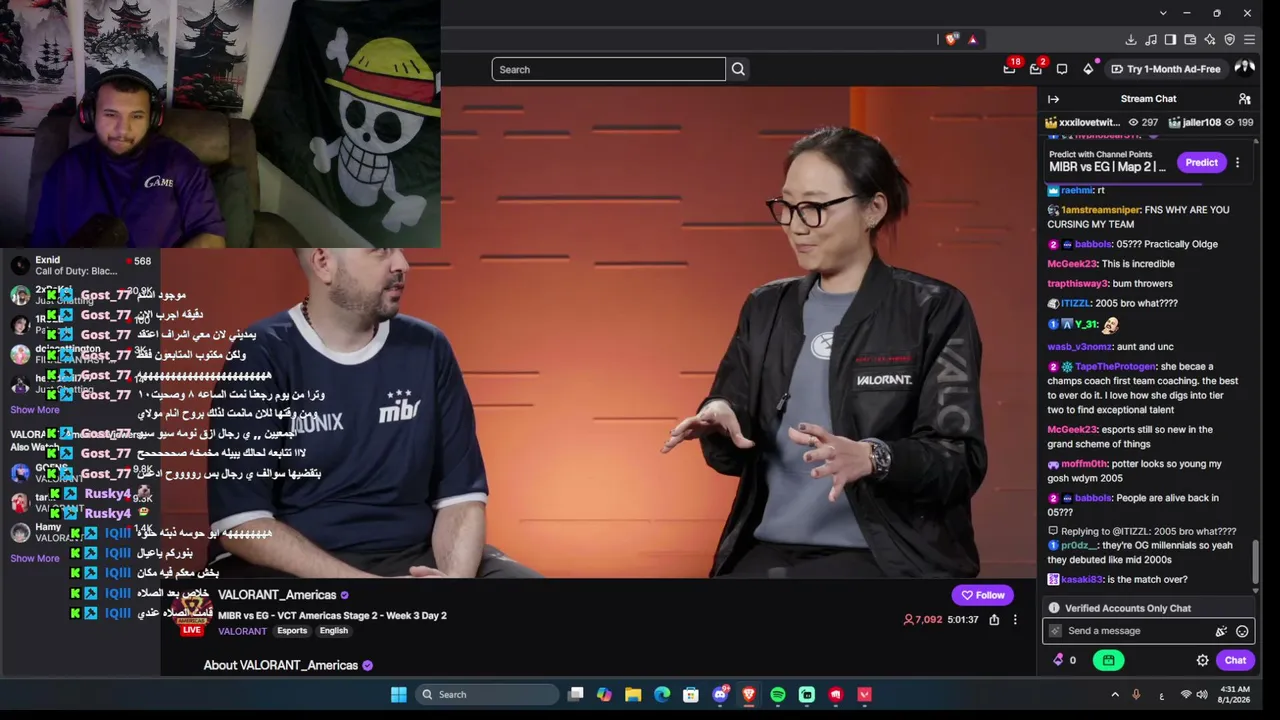1280x720 pixels.
Task: Open the Twitch notifications inbox with 18 badge
Action: (x=1010, y=68)
